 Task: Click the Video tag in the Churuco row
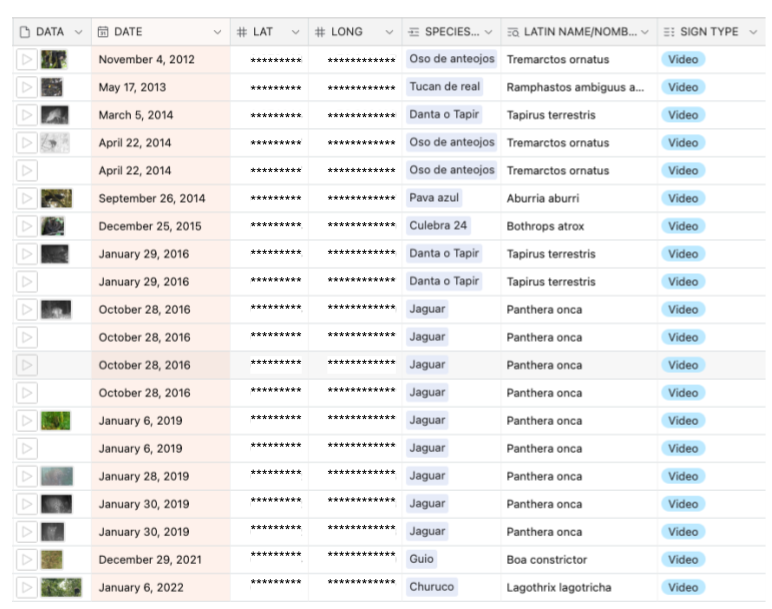[683, 587]
